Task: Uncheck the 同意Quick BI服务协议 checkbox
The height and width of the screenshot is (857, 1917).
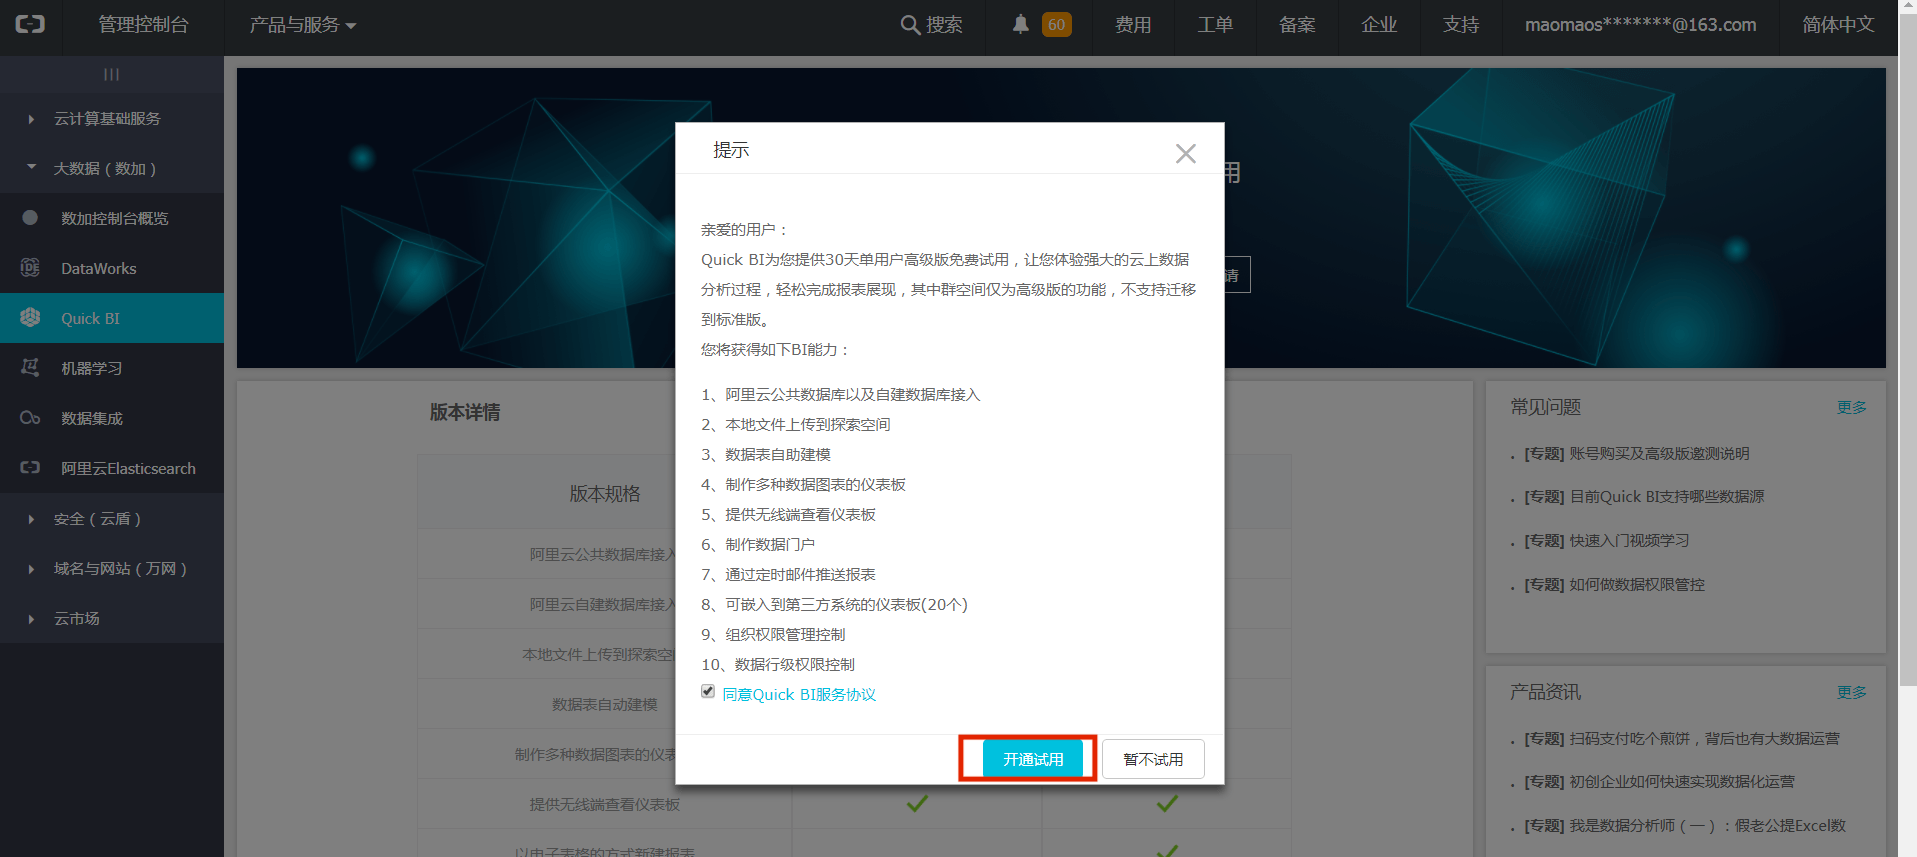Action: (708, 692)
